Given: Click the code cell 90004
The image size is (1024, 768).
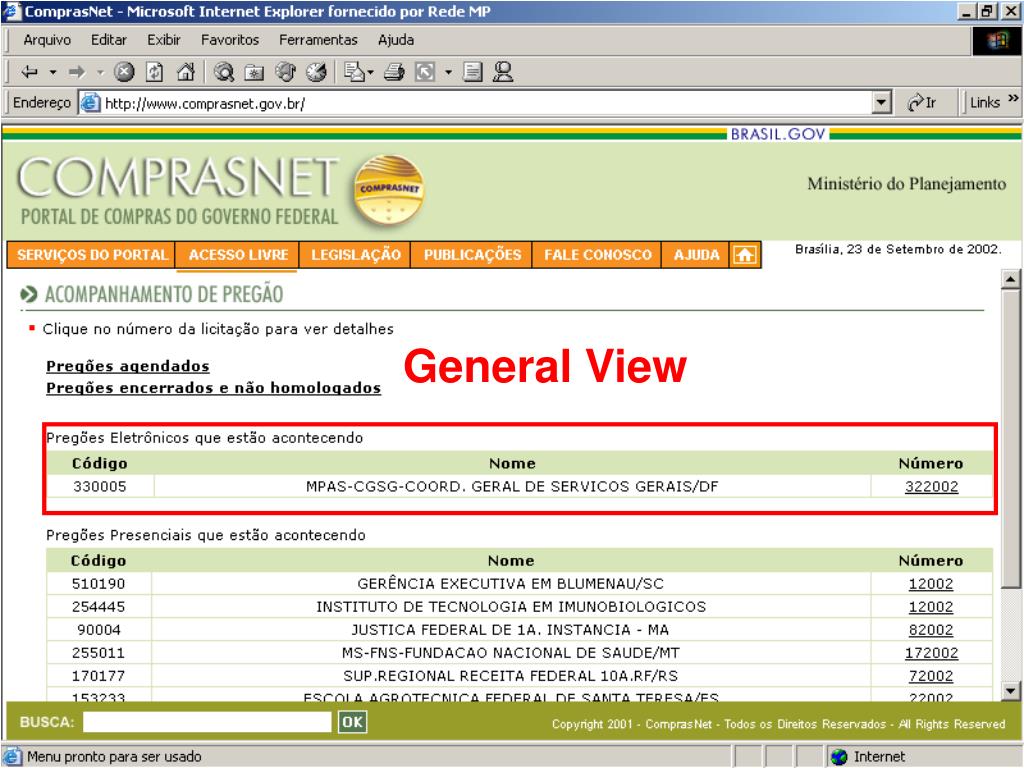Looking at the screenshot, I should (99, 630).
